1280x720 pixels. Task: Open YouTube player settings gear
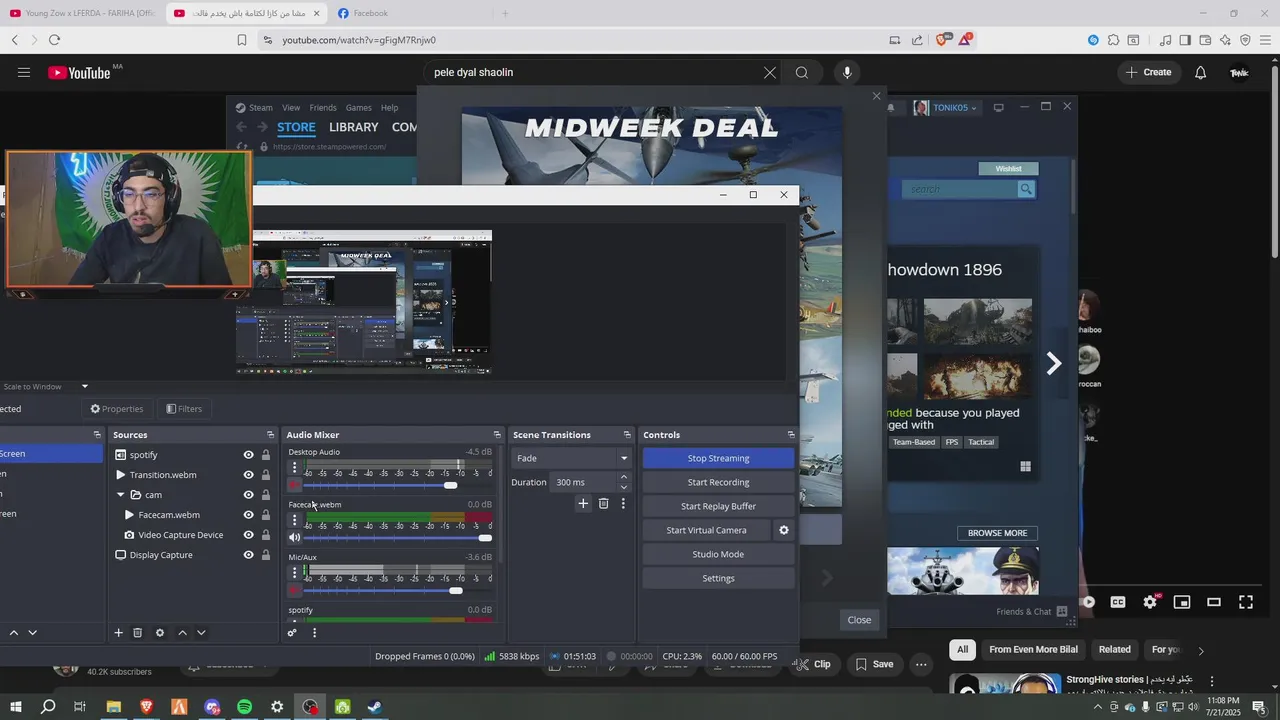tap(1150, 602)
